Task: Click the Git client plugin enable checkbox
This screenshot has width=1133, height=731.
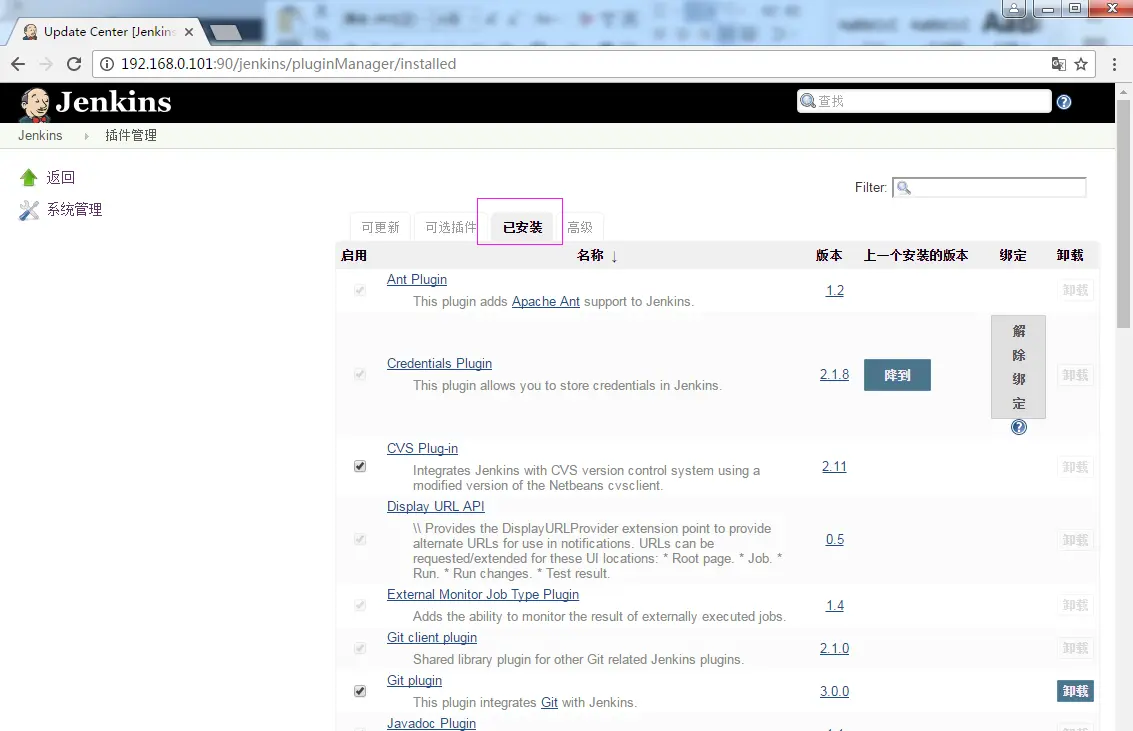Action: (360, 649)
